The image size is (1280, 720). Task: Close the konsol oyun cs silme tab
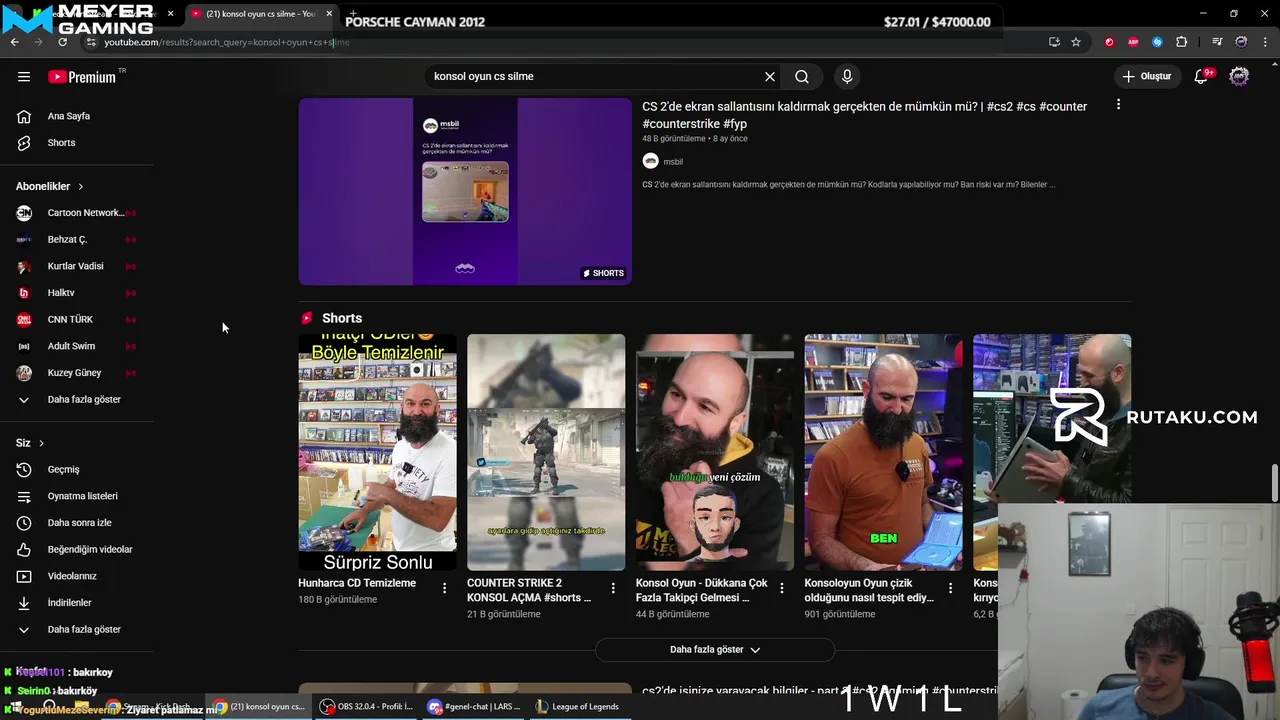329,14
